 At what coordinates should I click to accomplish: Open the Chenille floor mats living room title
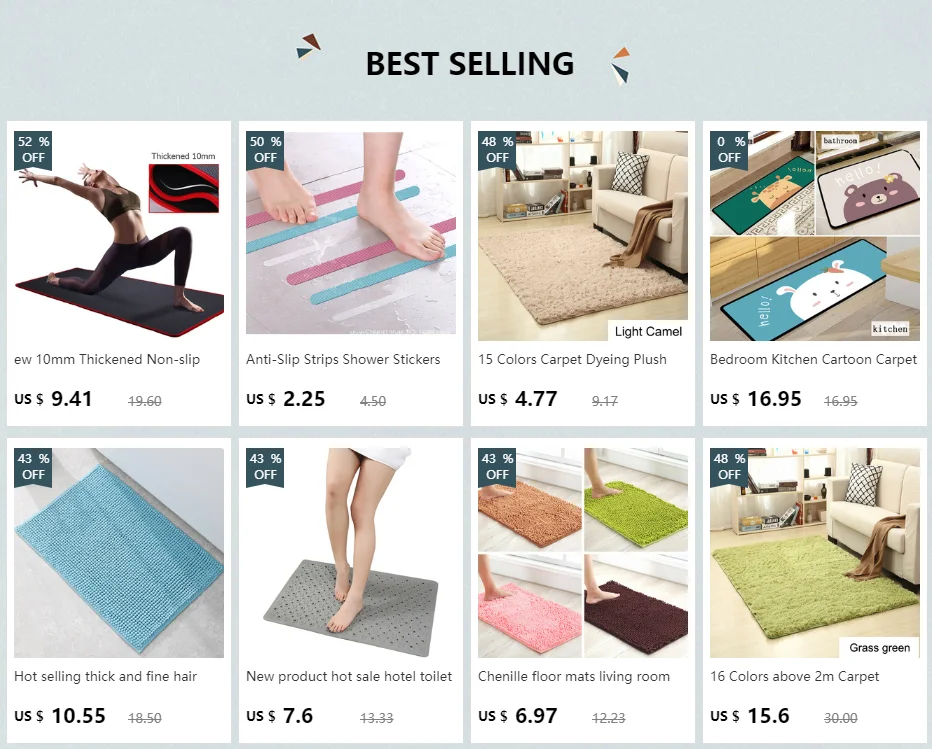[574, 676]
